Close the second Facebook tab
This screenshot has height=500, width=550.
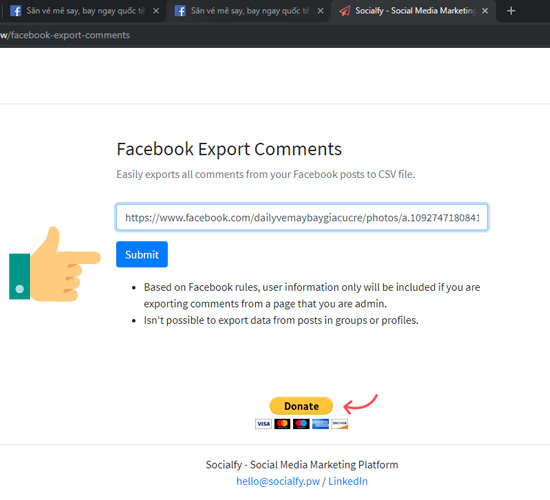pyautogui.click(x=320, y=11)
